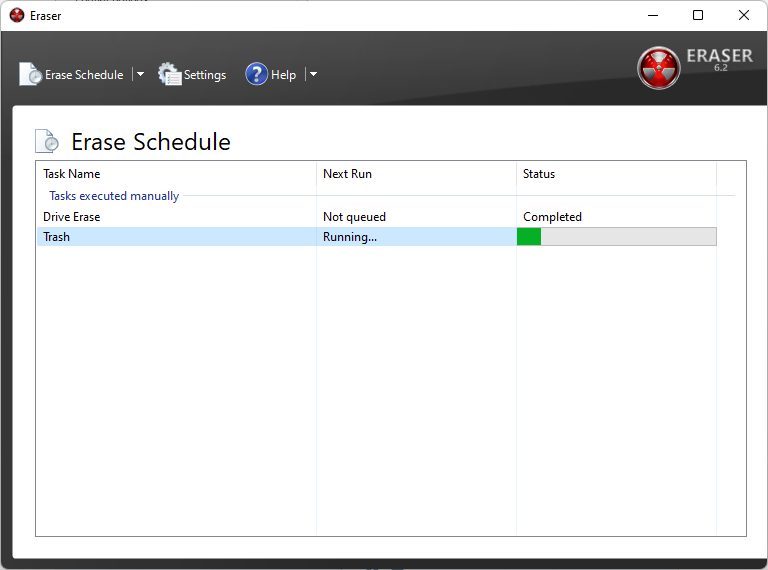Click the Erase Schedule toolbar label
768x570 pixels.
[84, 75]
